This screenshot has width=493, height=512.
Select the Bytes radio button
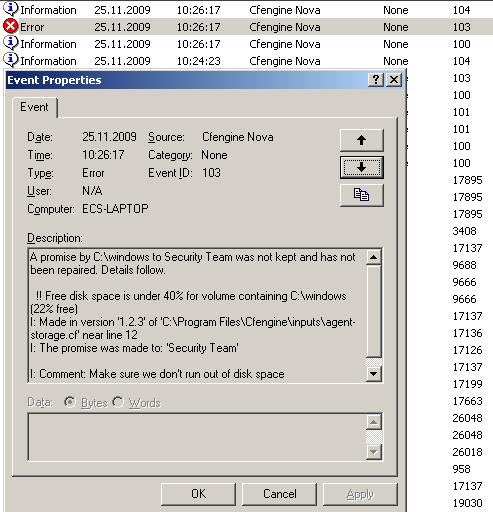(x=70, y=402)
